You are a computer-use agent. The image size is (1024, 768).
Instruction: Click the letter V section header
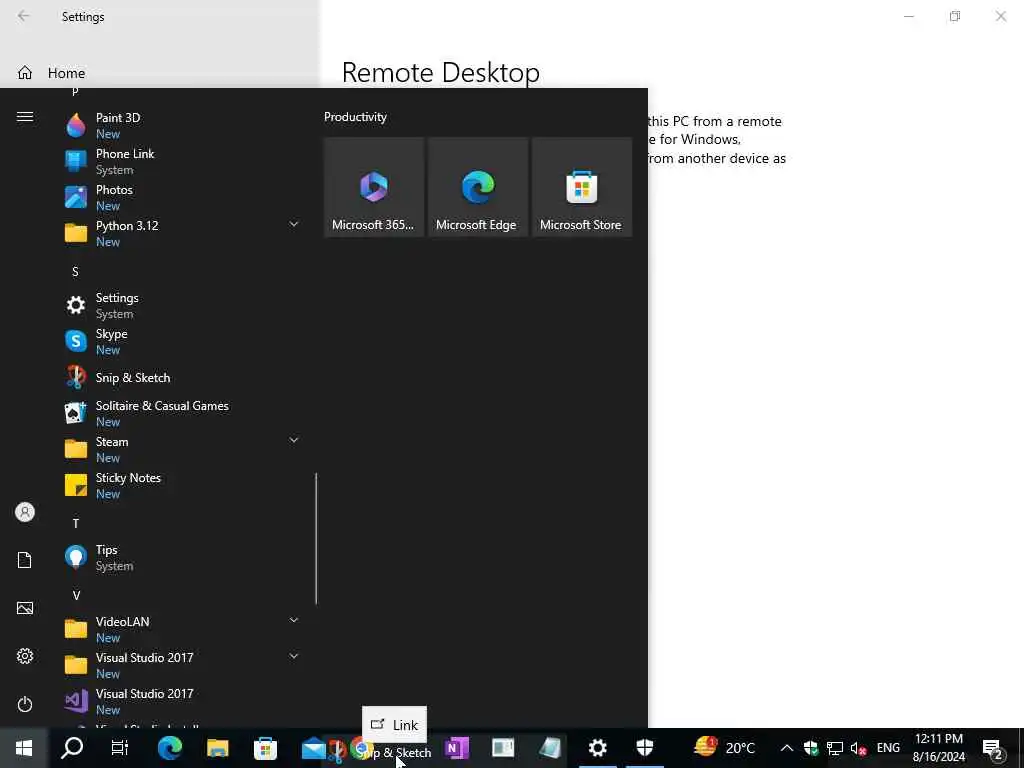click(x=76, y=596)
